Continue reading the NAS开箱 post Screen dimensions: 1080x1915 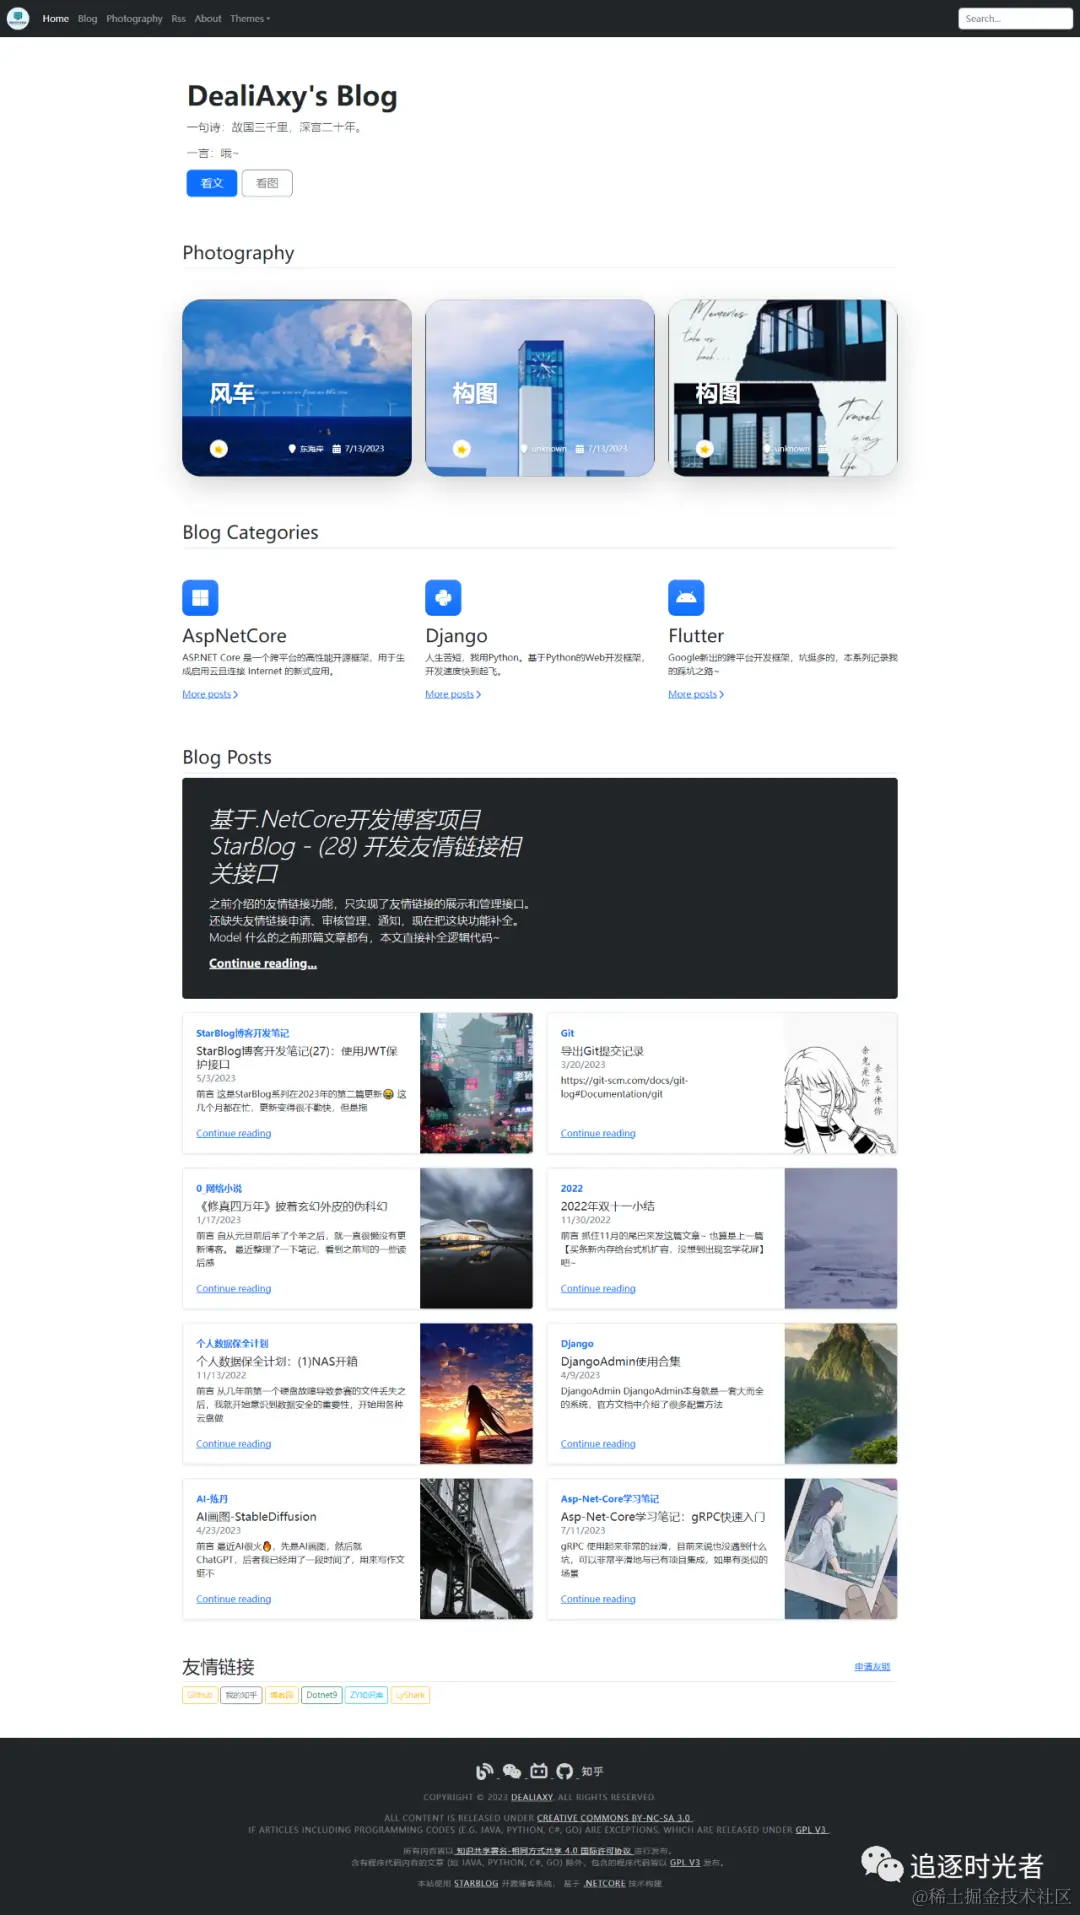(234, 1443)
